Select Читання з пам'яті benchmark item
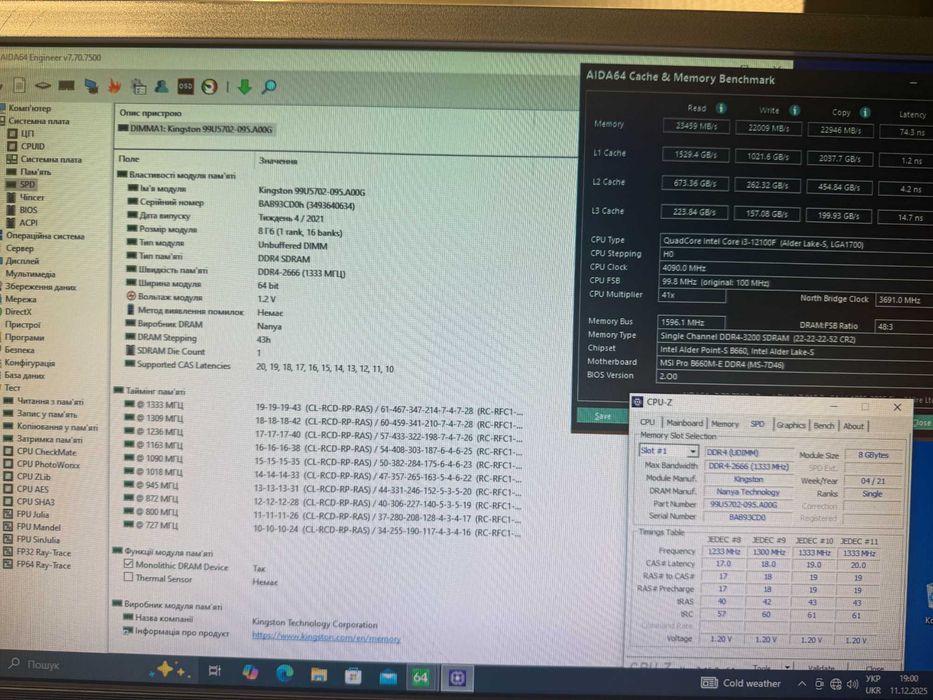This screenshot has width=933, height=700. point(50,401)
